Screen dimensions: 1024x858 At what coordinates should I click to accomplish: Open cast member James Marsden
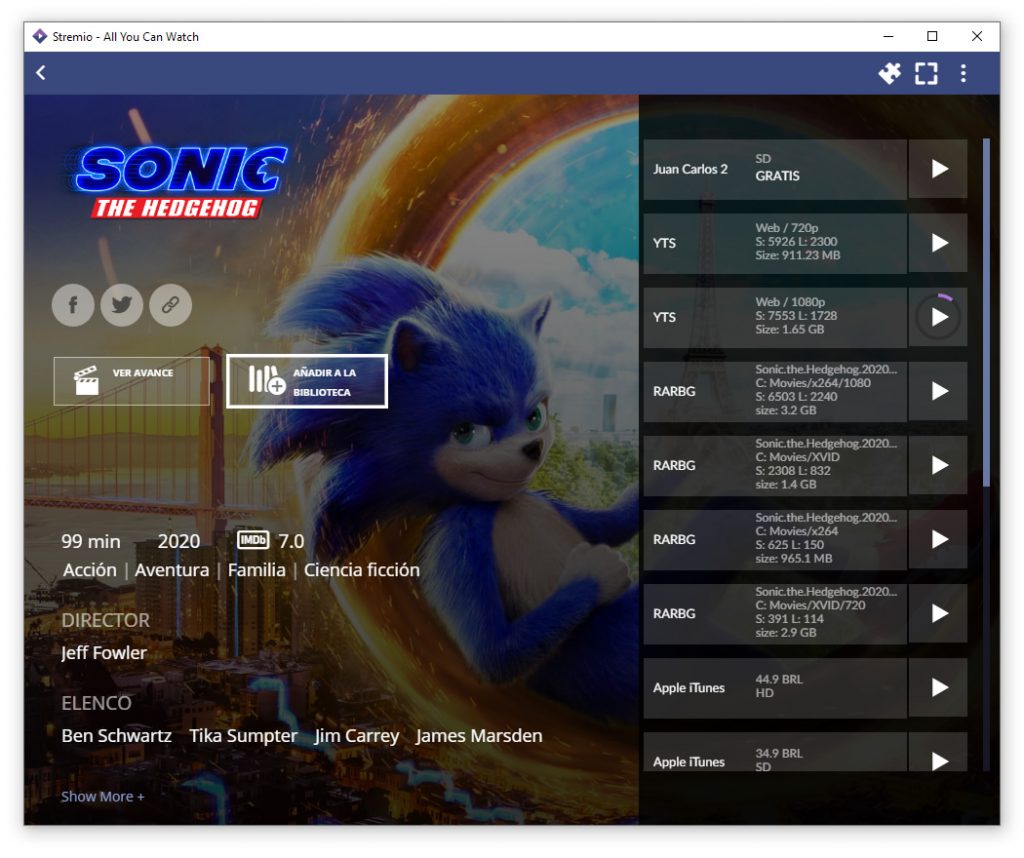click(479, 736)
